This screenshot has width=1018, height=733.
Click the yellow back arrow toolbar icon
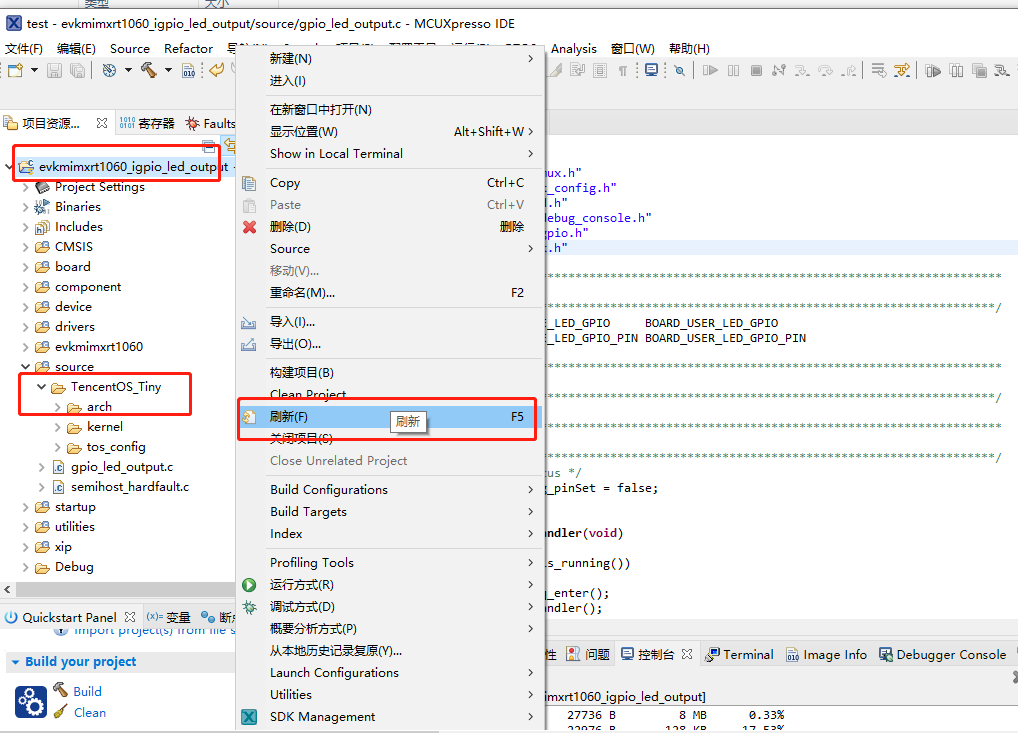point(217,69)
